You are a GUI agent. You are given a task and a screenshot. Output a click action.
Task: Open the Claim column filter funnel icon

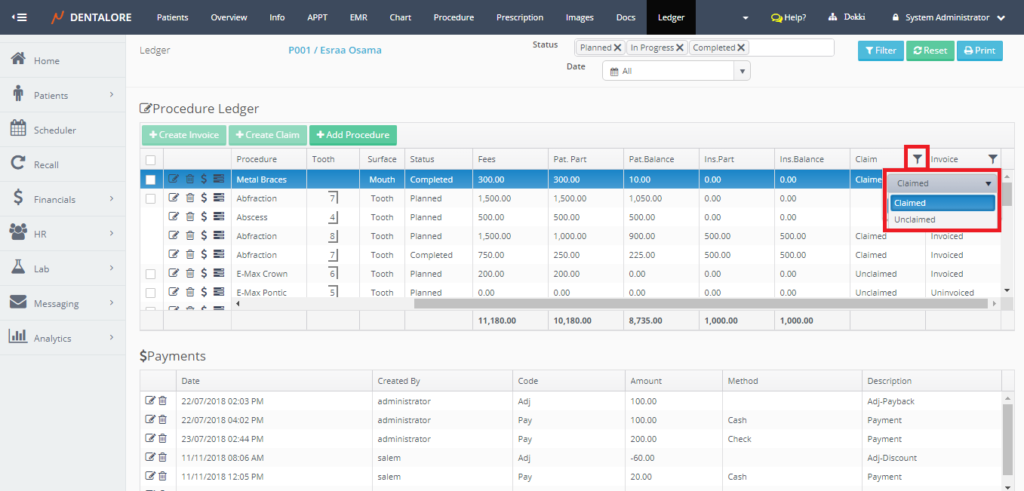coord(917,158)
